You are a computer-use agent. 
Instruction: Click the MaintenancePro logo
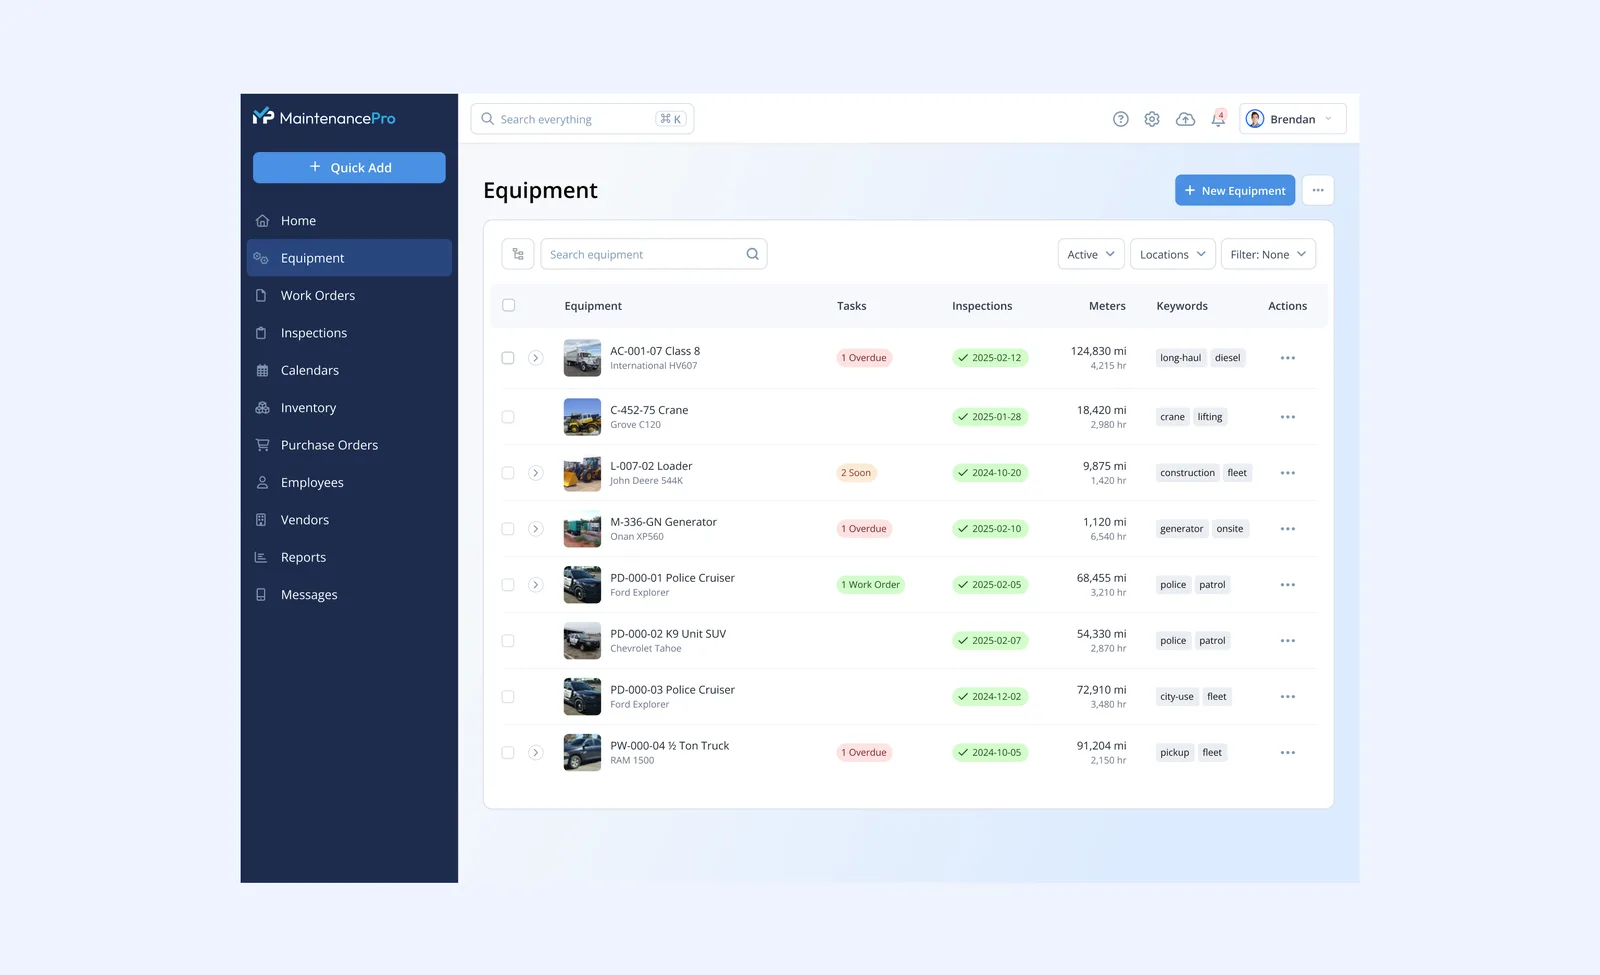click(x=324, y=118)
